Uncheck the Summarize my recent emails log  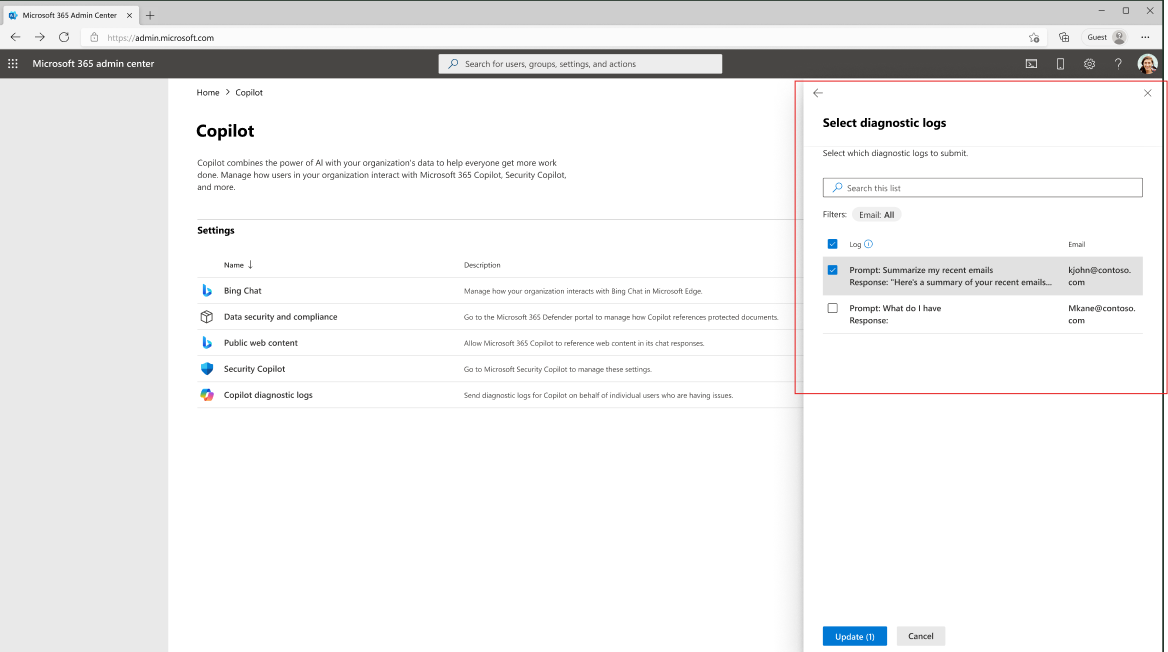click(x=832, y=270)
